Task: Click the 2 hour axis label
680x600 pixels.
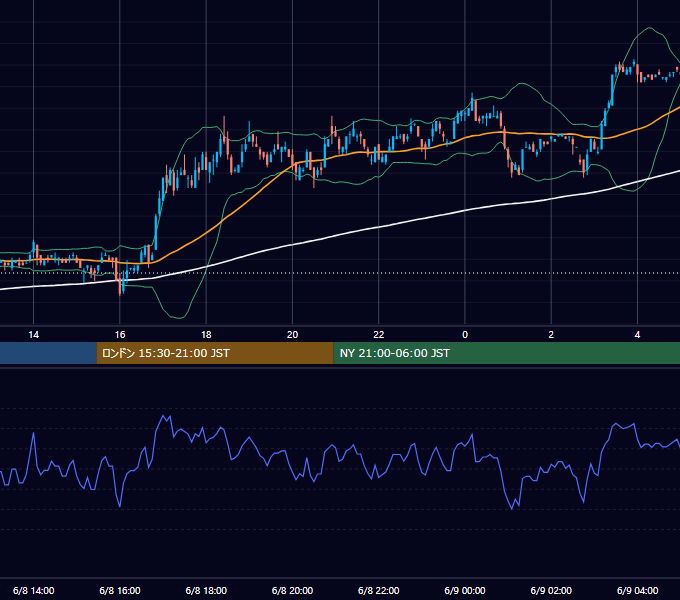Action: (551, 335)
